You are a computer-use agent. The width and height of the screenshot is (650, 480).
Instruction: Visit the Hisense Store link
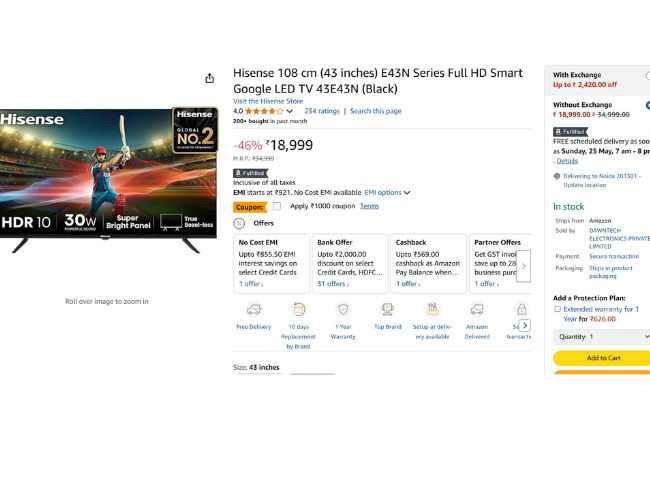click(x=268, y=101)
